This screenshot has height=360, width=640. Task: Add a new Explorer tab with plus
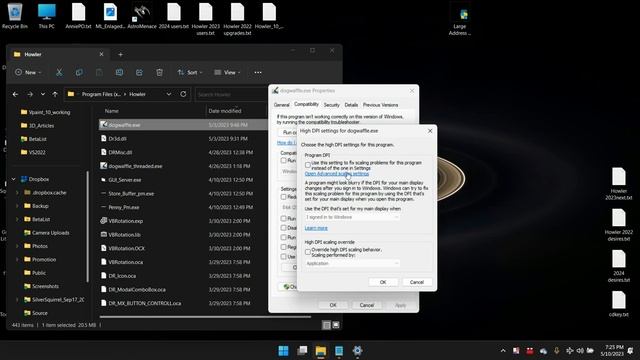click(x=120, y=54)
